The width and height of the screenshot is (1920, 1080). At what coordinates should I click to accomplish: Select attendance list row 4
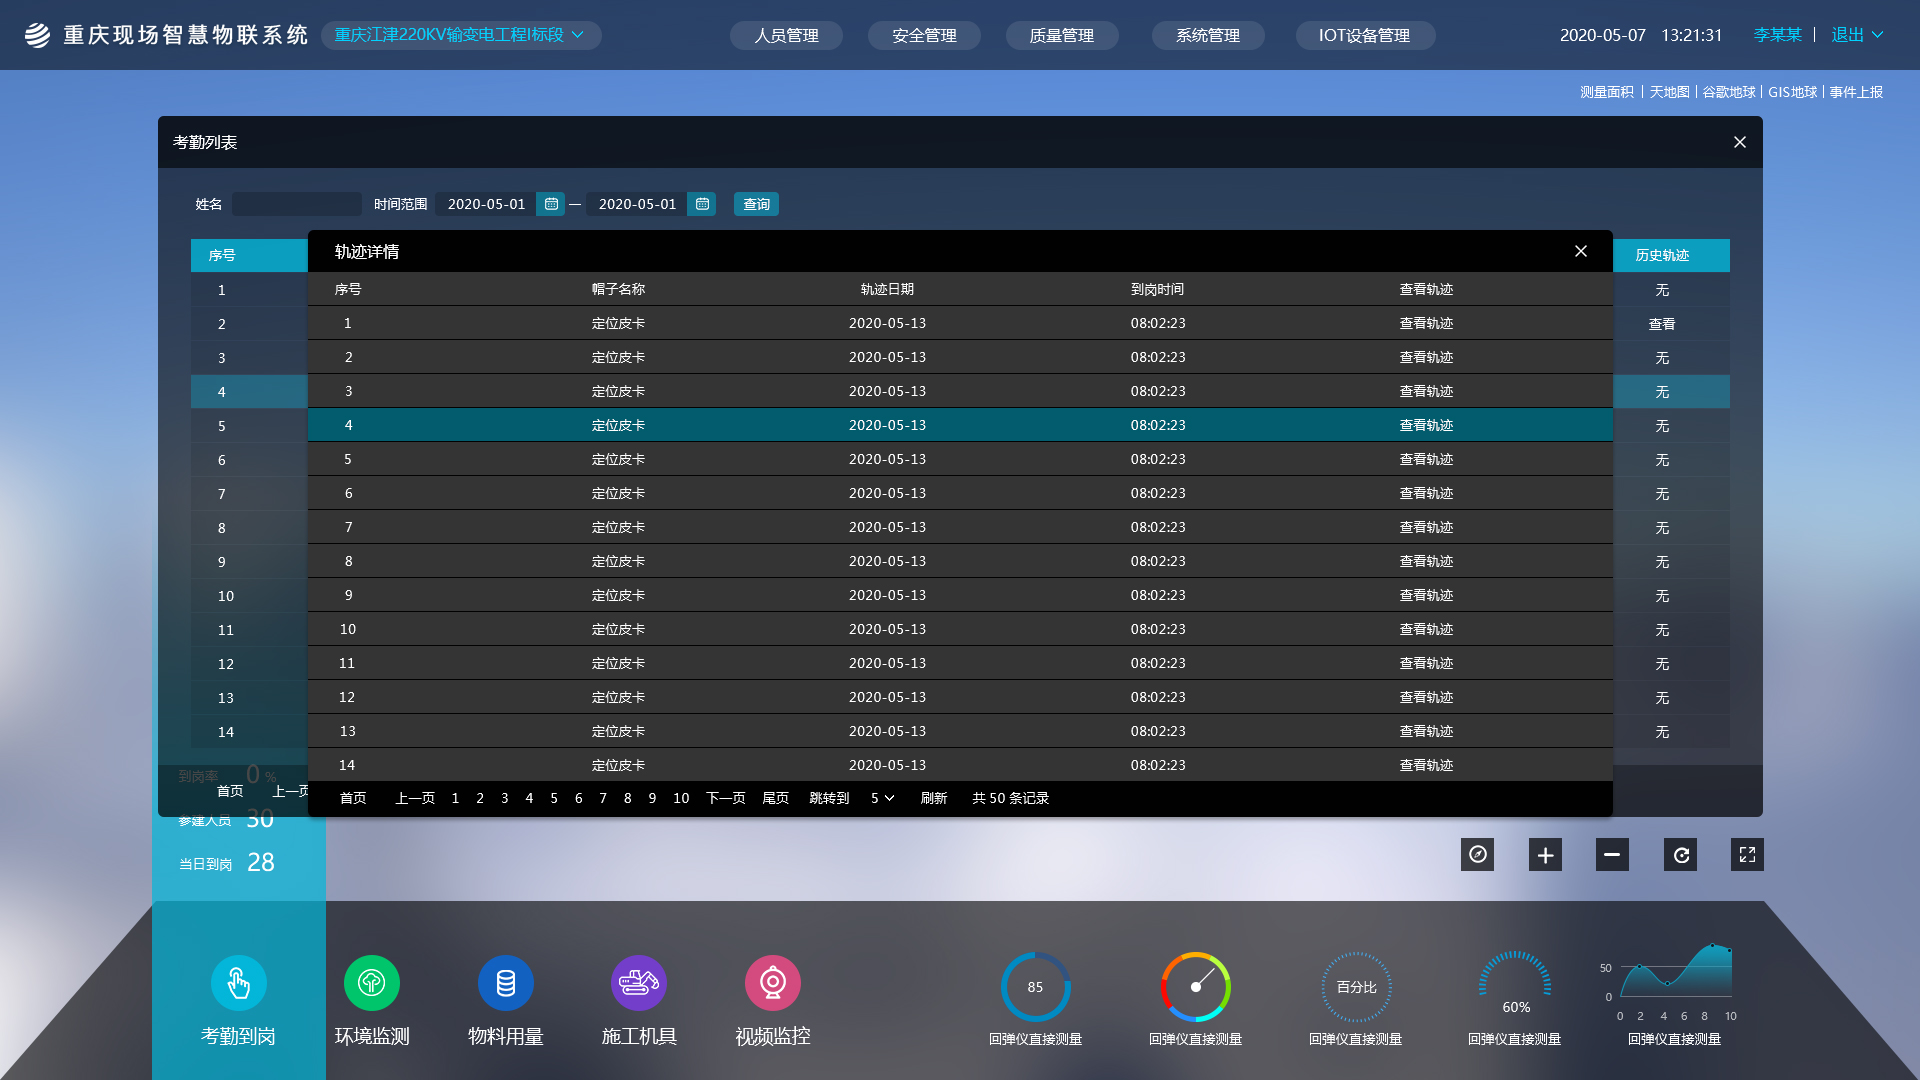(x=249, y=392)
